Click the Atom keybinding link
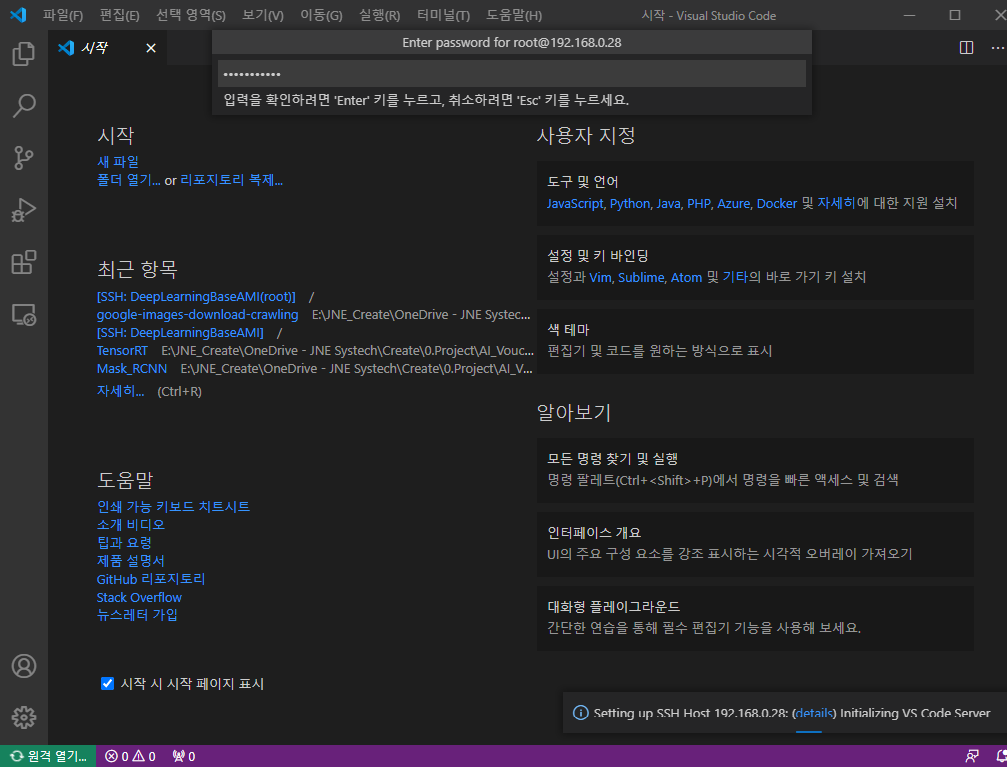This screenshot has height=767, width=1007. (x=687, y=278)
